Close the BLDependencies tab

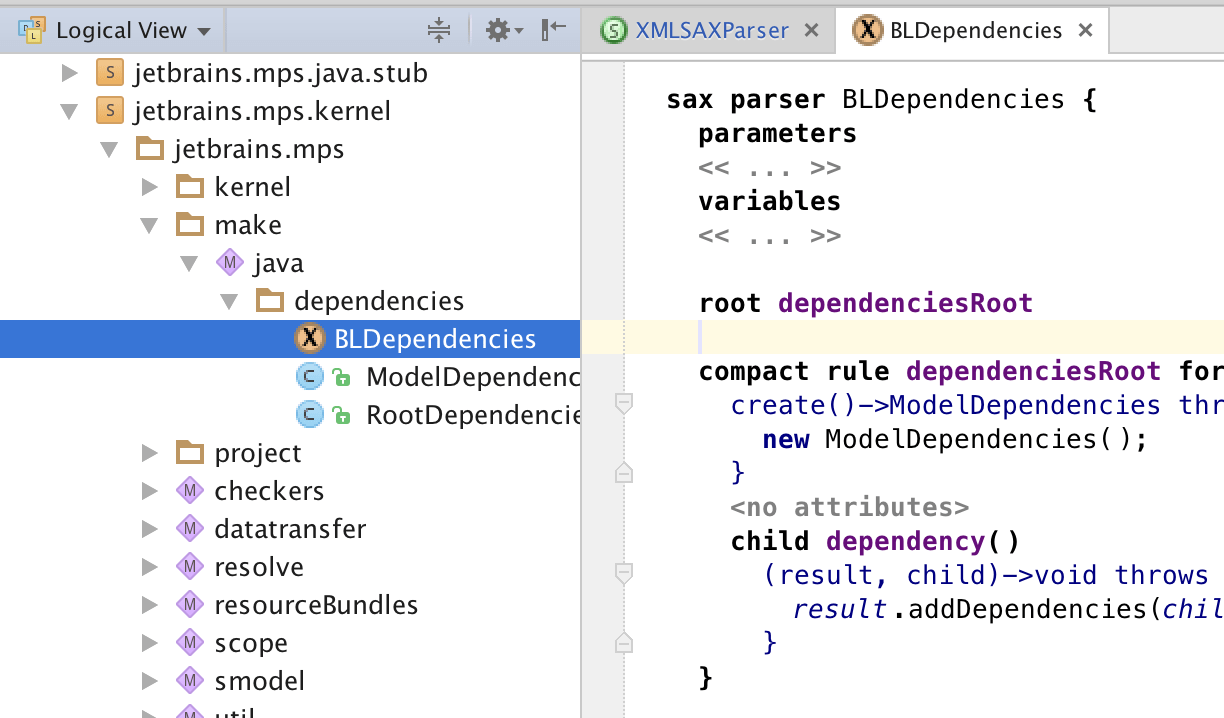pyautogui.click(x=1085, y=31)
